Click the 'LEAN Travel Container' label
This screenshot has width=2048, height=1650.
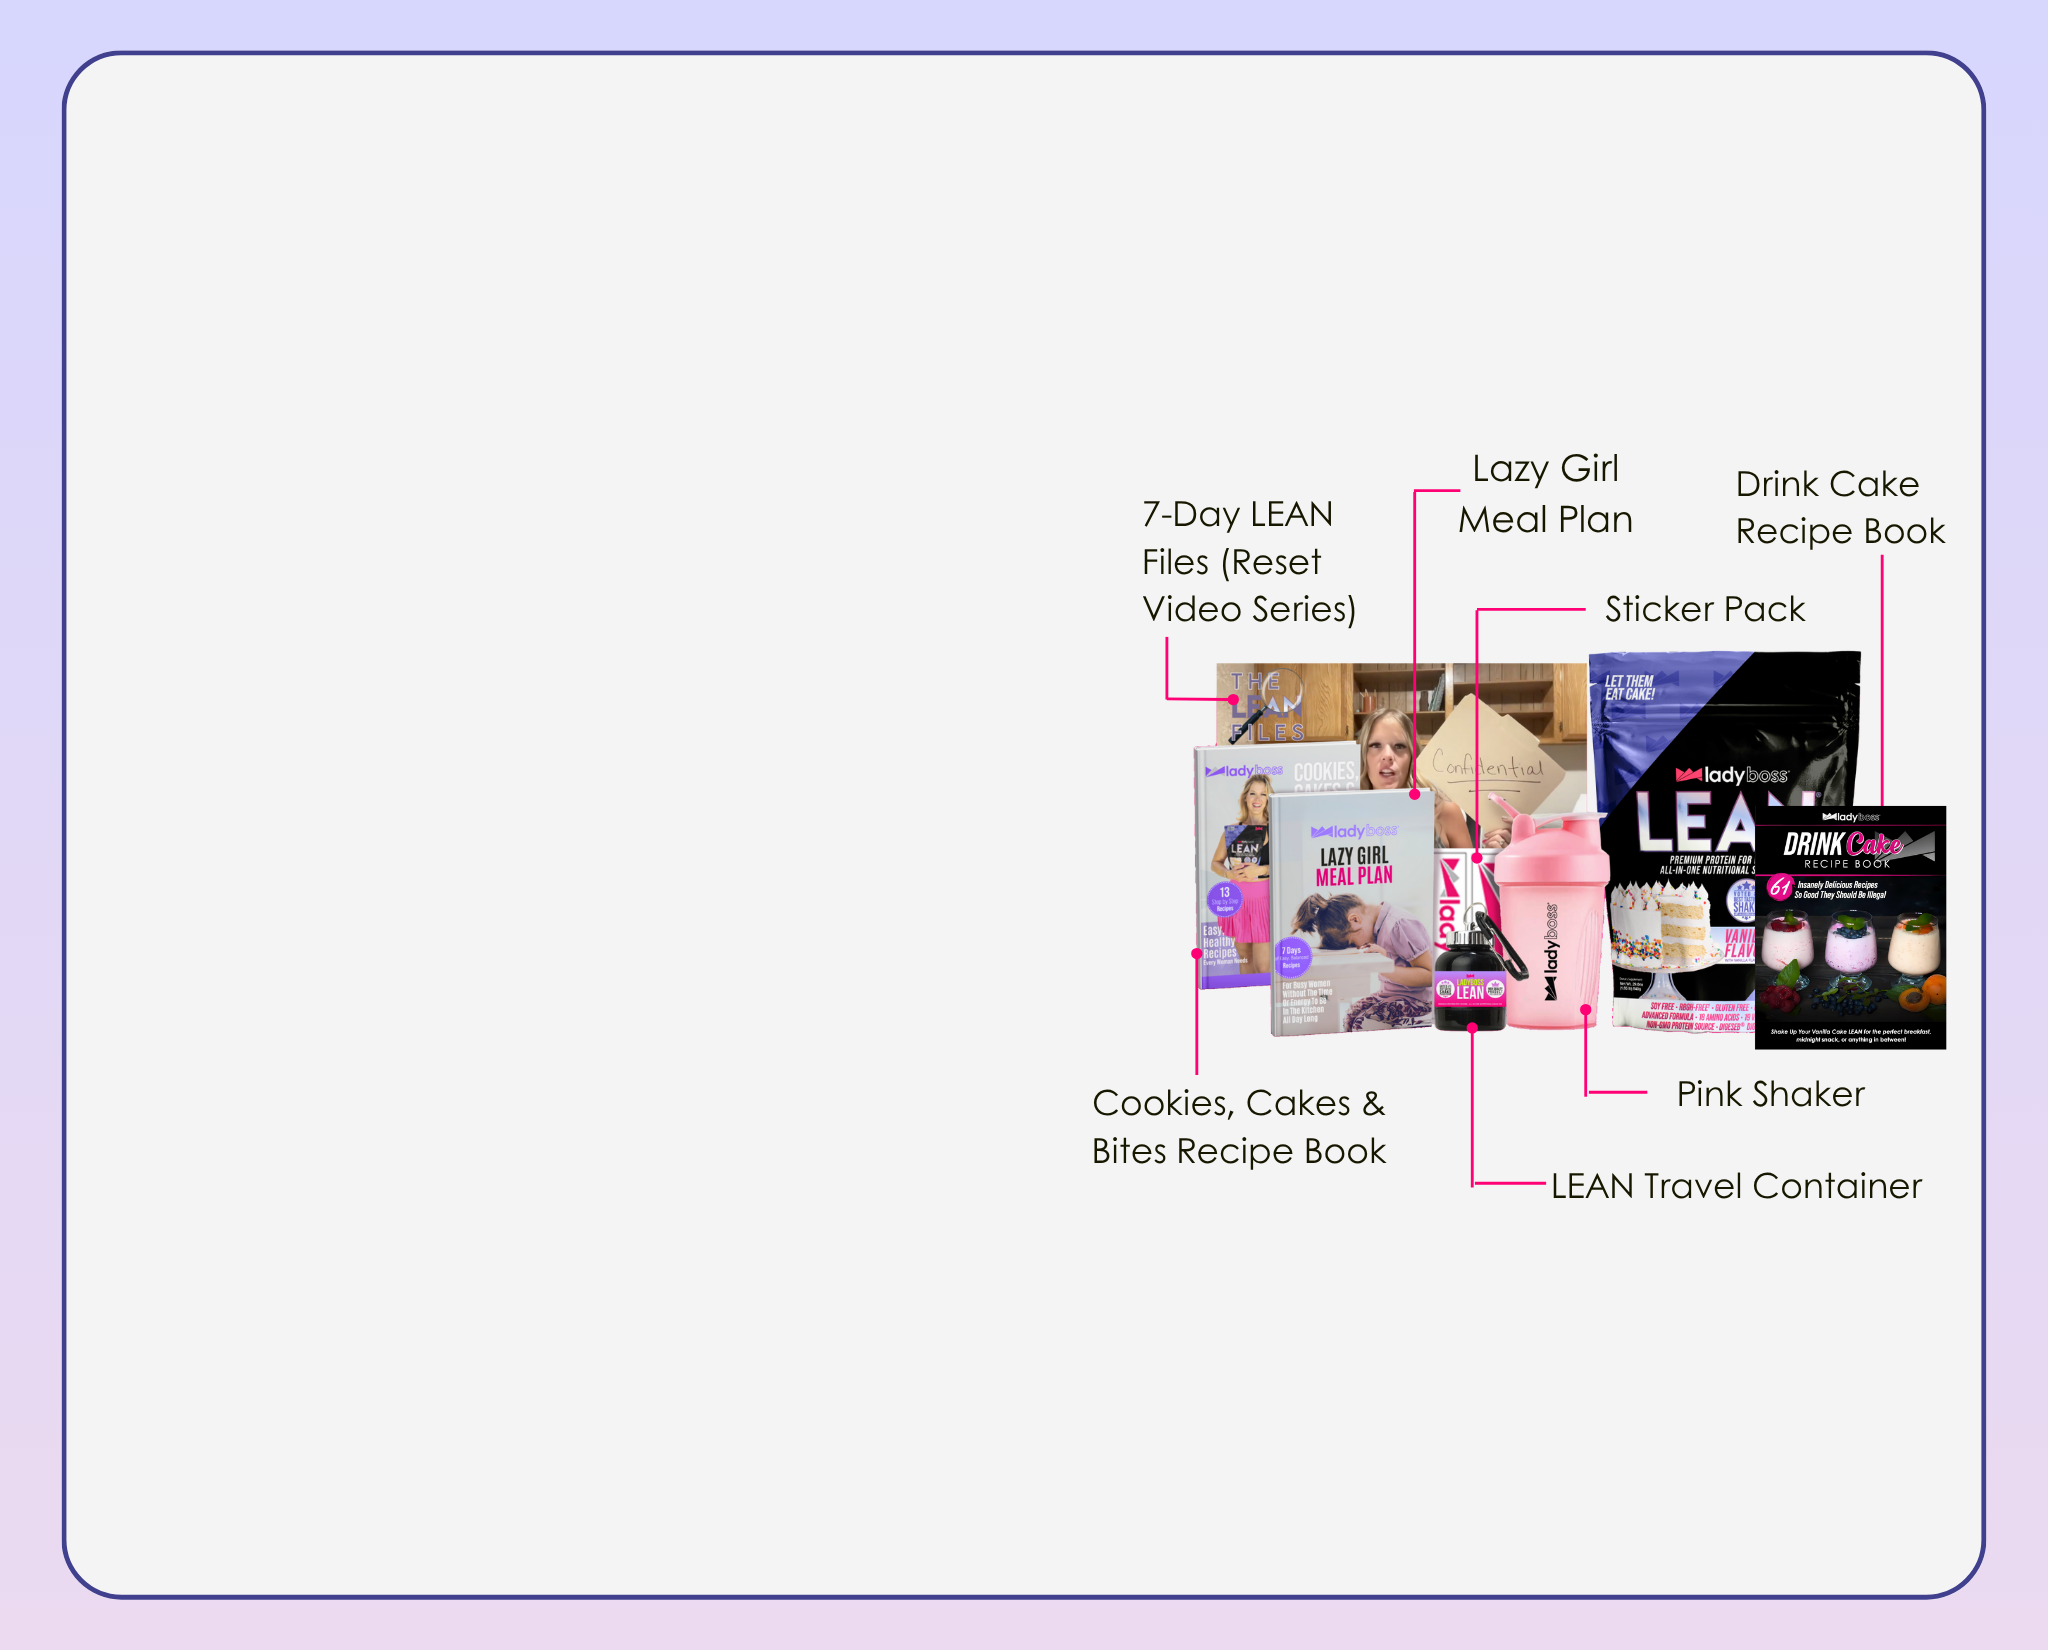pyautogui.click(x=1736, y=1186)
